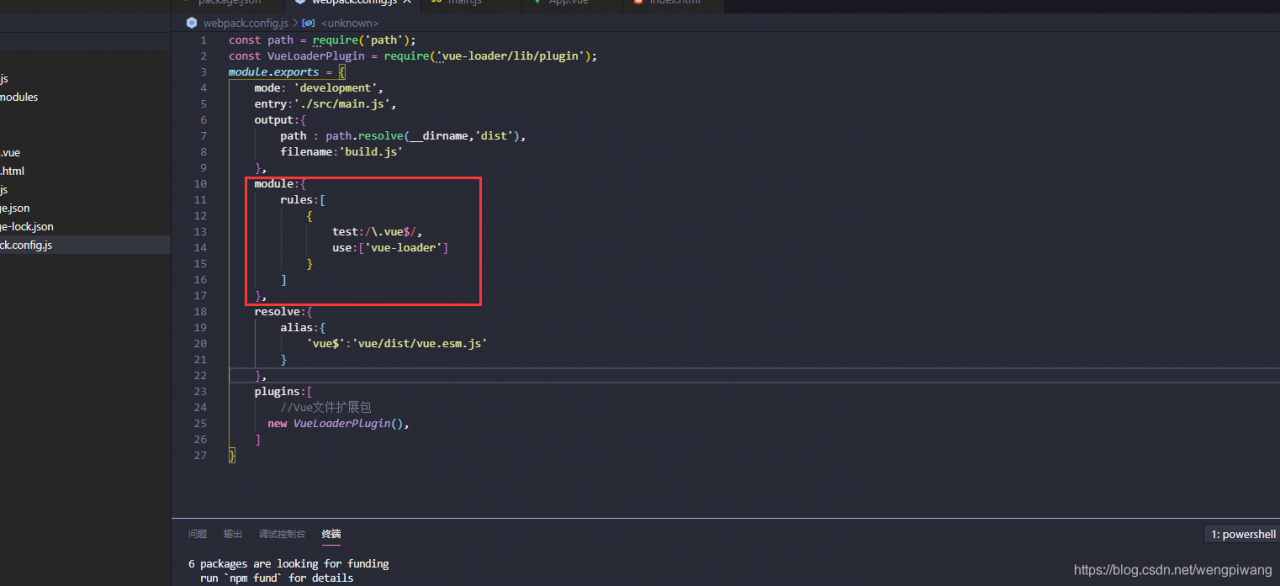The height and width of the screenshot is (586, 1280).
Task: Click the 'vue/dist/vue.esm.js' string
Action: [x=419, y=344]
